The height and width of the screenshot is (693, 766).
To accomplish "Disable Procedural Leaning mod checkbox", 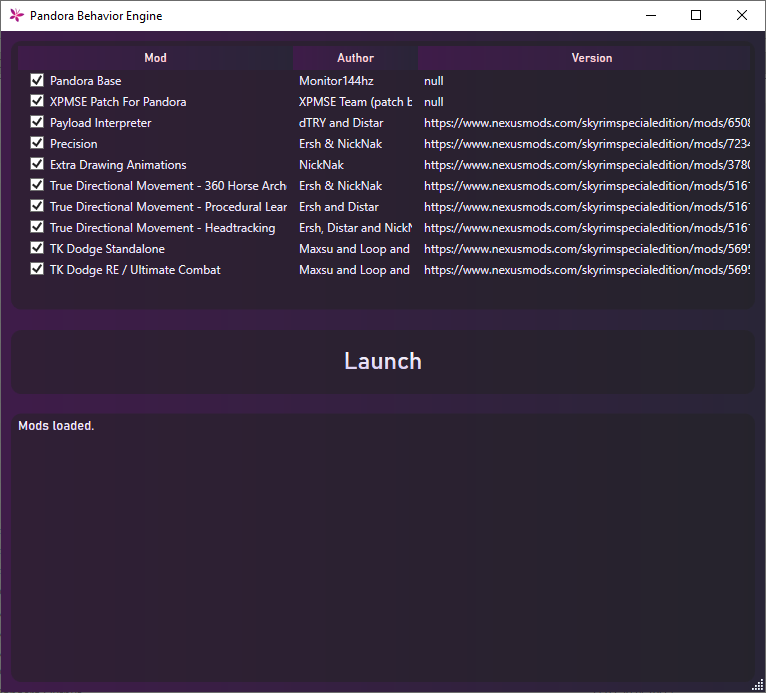I will (x=37, y=206).
